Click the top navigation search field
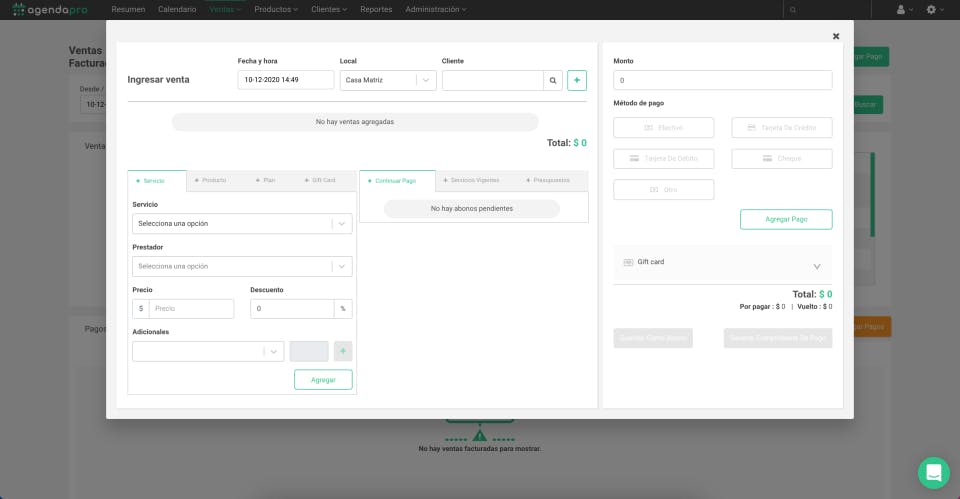 [x=827, y=9]
